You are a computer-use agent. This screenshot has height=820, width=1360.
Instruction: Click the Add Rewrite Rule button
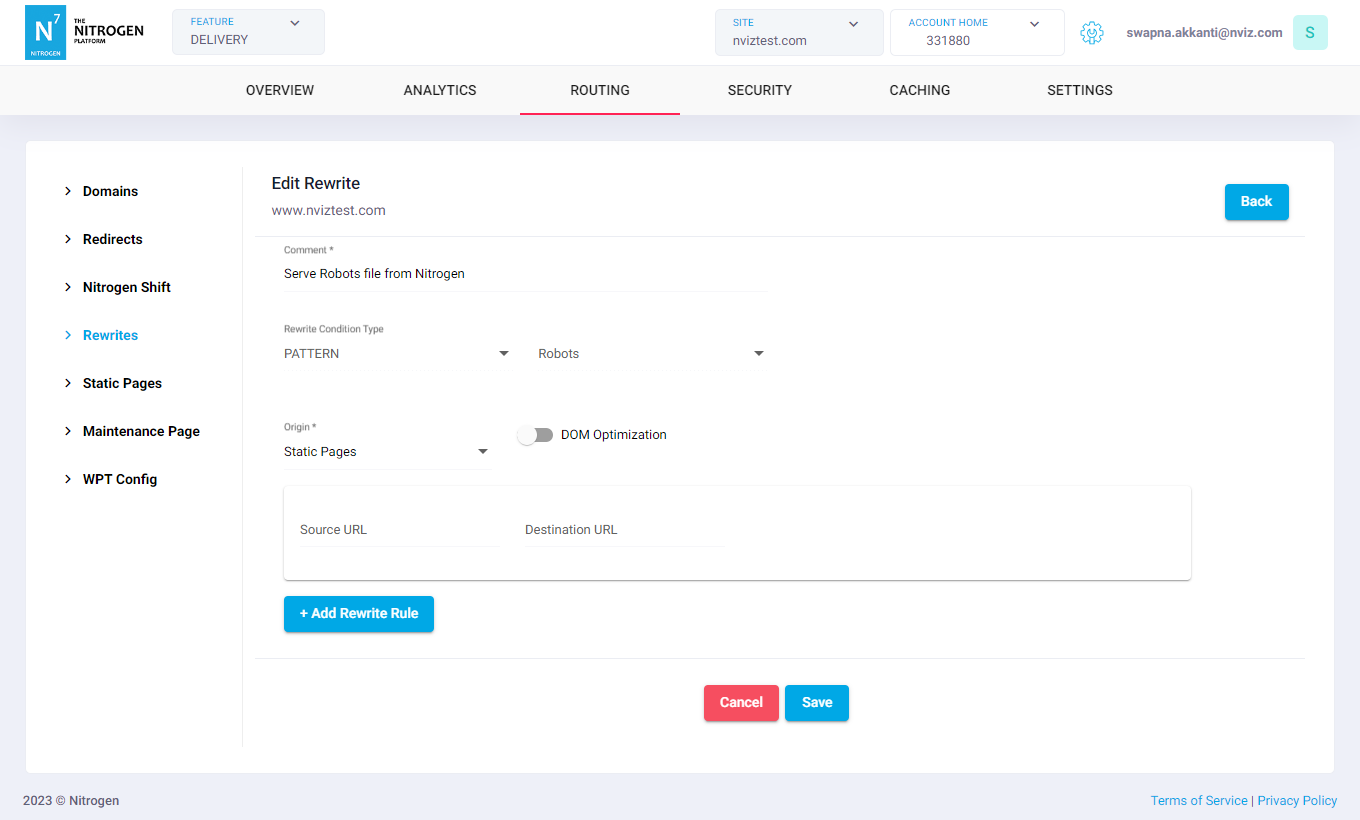click(359, 613)
